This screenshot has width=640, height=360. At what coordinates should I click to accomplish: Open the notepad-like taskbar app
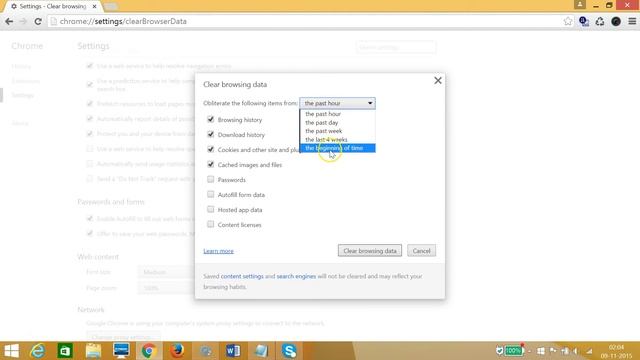[x=261, y=351]
